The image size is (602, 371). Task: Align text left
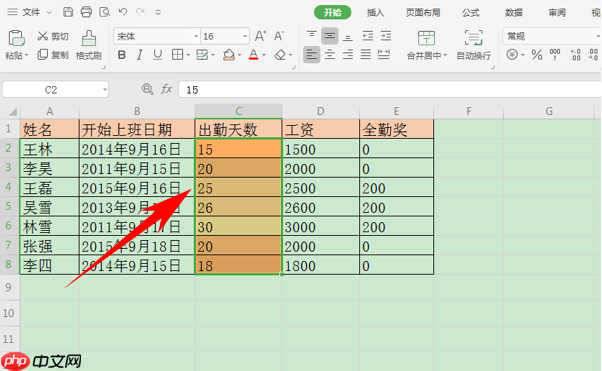[311, 55]
